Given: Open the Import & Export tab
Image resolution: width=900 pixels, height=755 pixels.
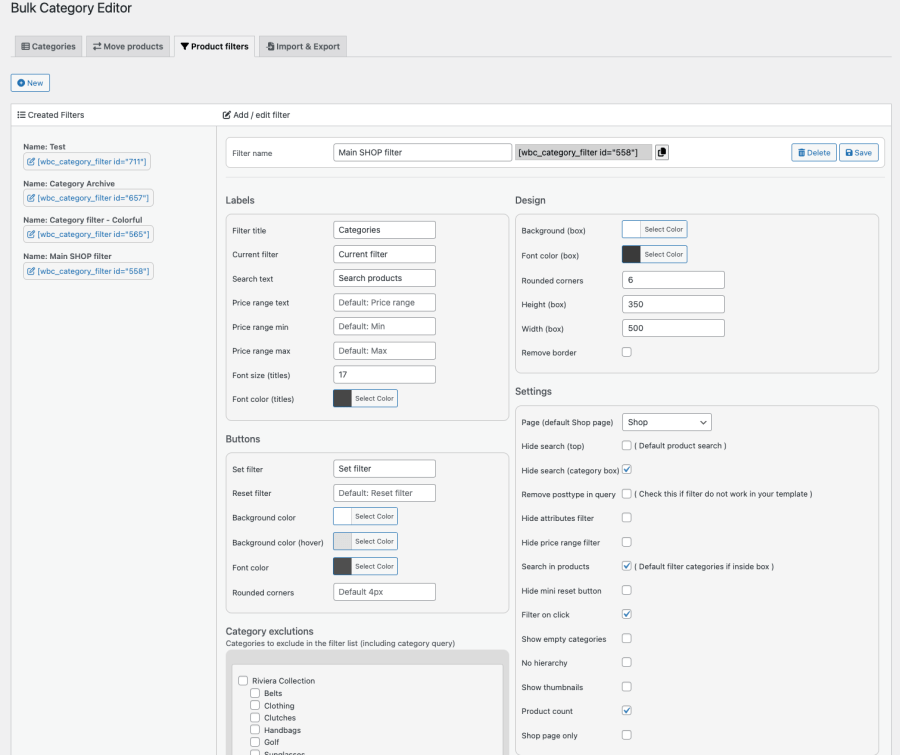Looking at the screenshot, I should point(302,45).
